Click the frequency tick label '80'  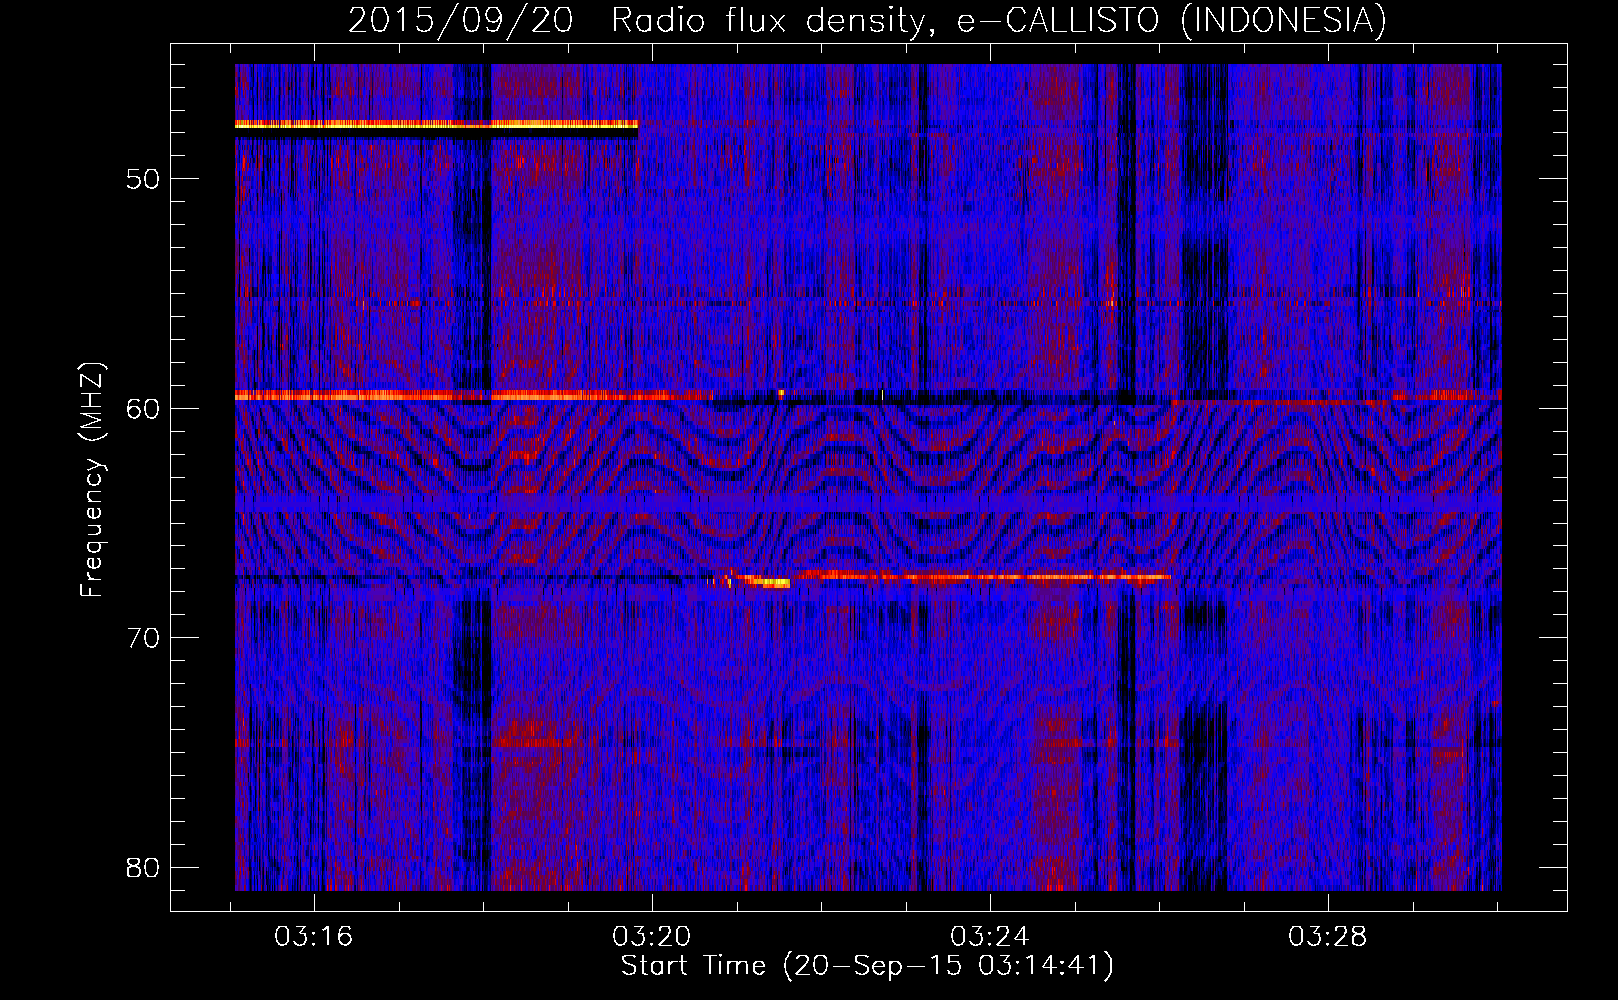coord(144,866)
